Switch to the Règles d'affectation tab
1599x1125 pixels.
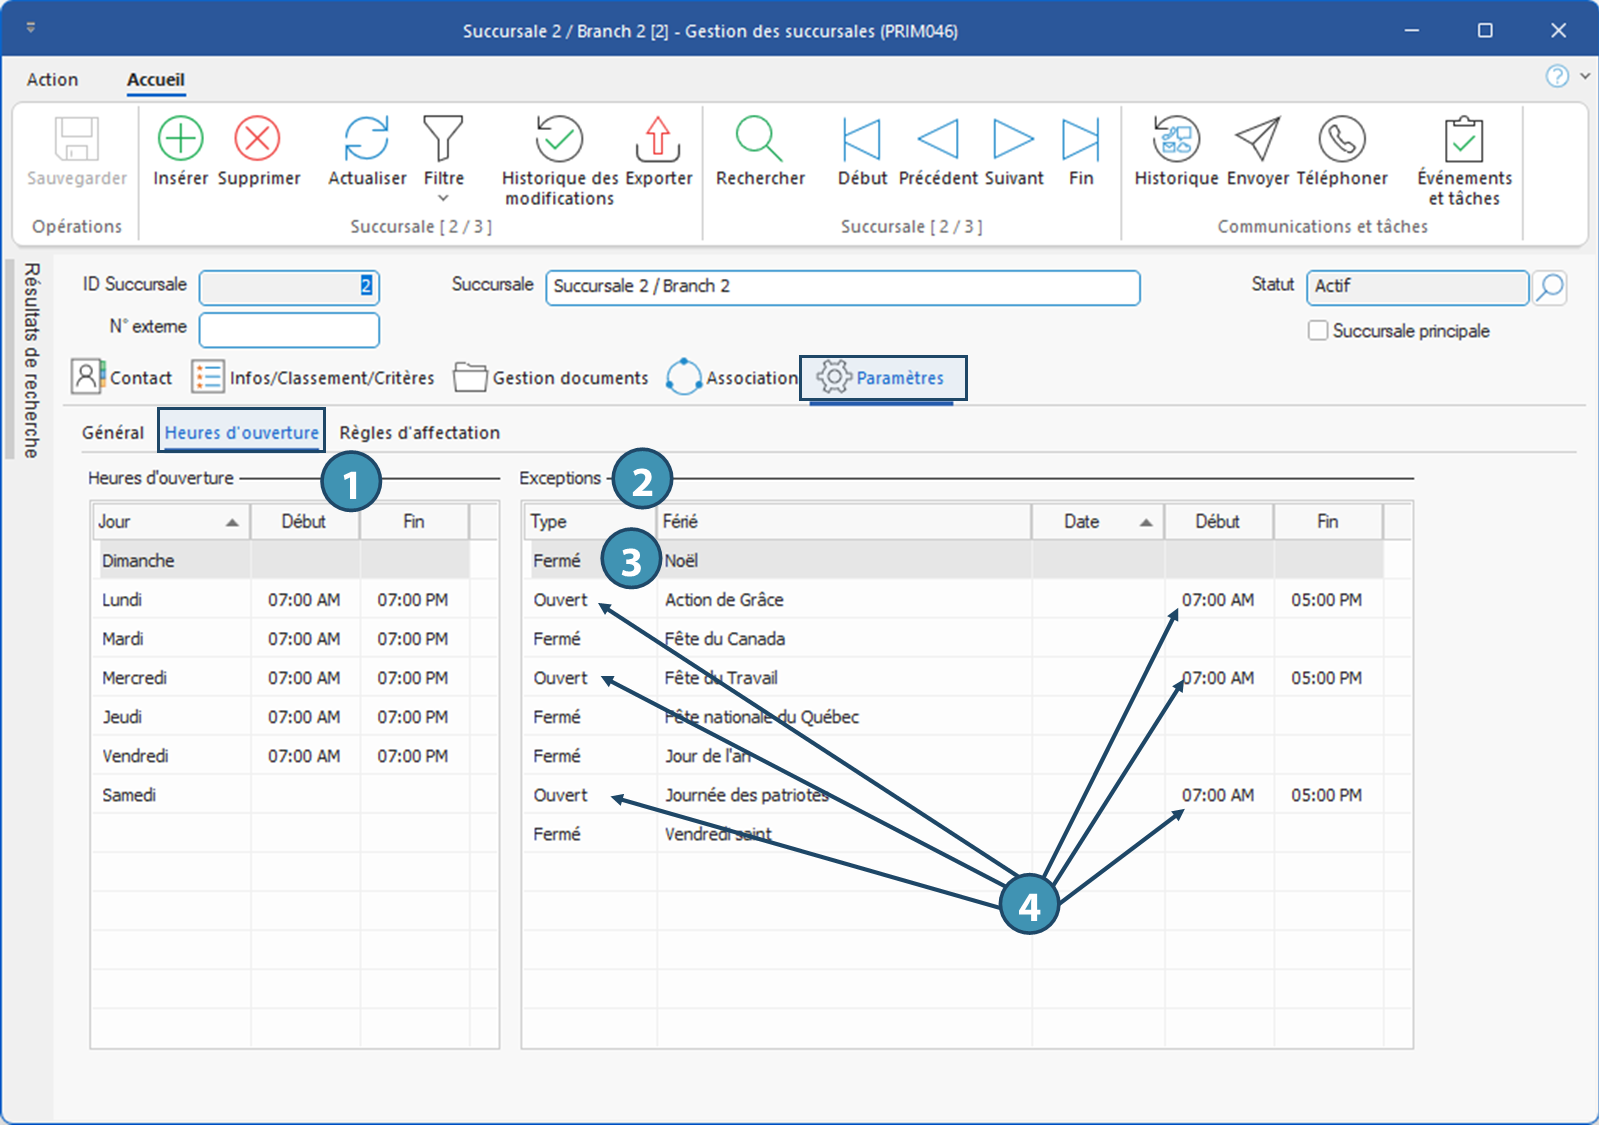tap(419, 433)
